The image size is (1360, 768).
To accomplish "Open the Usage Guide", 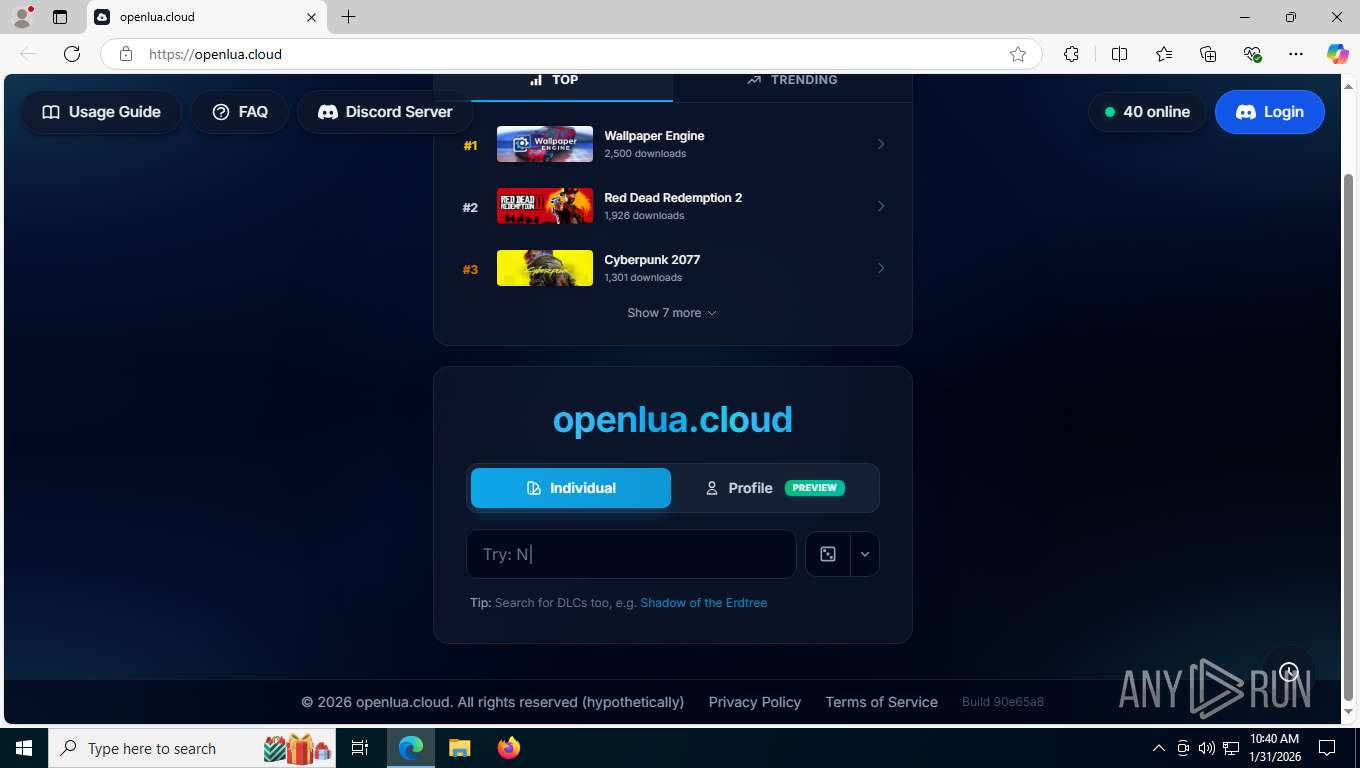I will [x=101, y=112].
